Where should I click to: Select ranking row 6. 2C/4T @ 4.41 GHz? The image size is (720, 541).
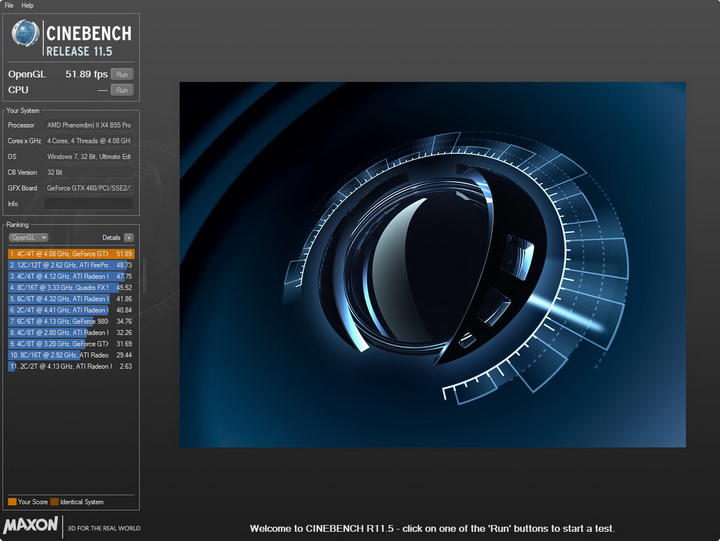71,310
